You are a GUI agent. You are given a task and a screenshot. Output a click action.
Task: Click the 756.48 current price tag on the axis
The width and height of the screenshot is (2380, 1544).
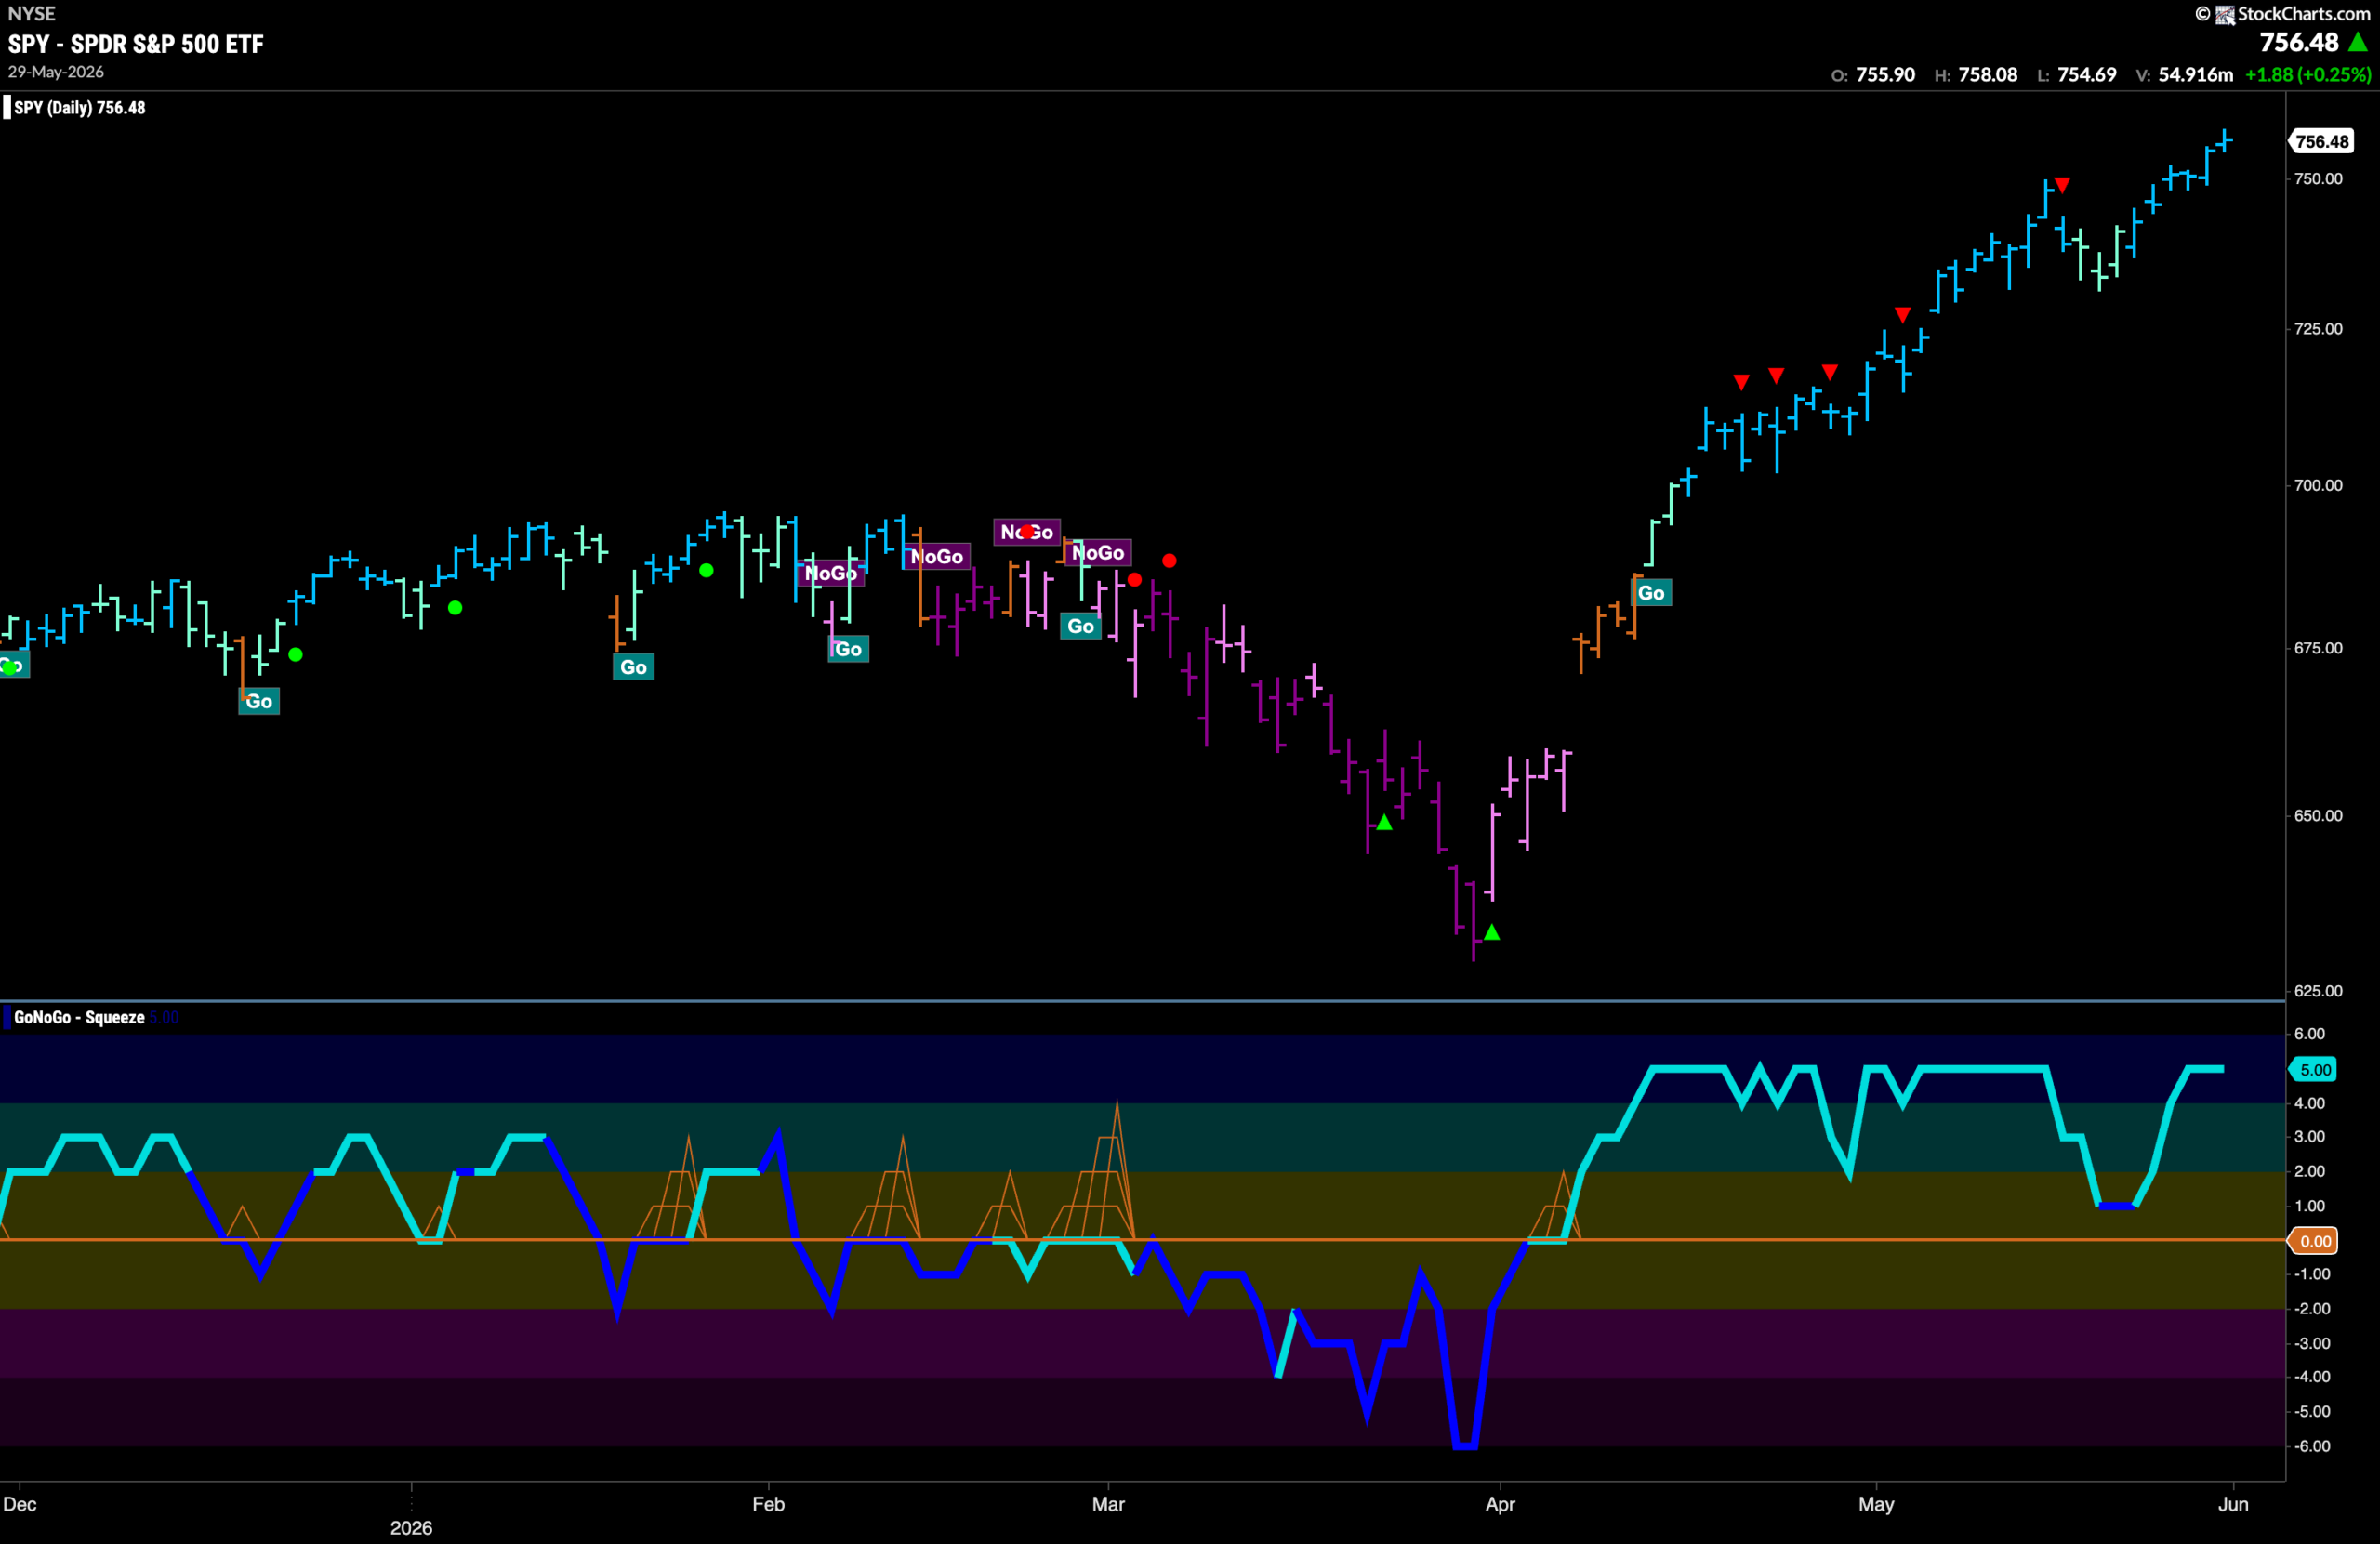pos(2322,141)
